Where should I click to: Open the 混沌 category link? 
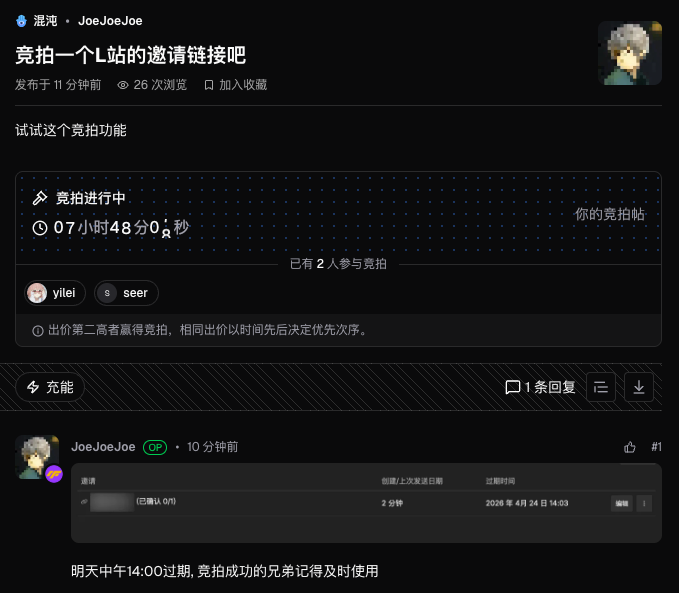[45, 21]
